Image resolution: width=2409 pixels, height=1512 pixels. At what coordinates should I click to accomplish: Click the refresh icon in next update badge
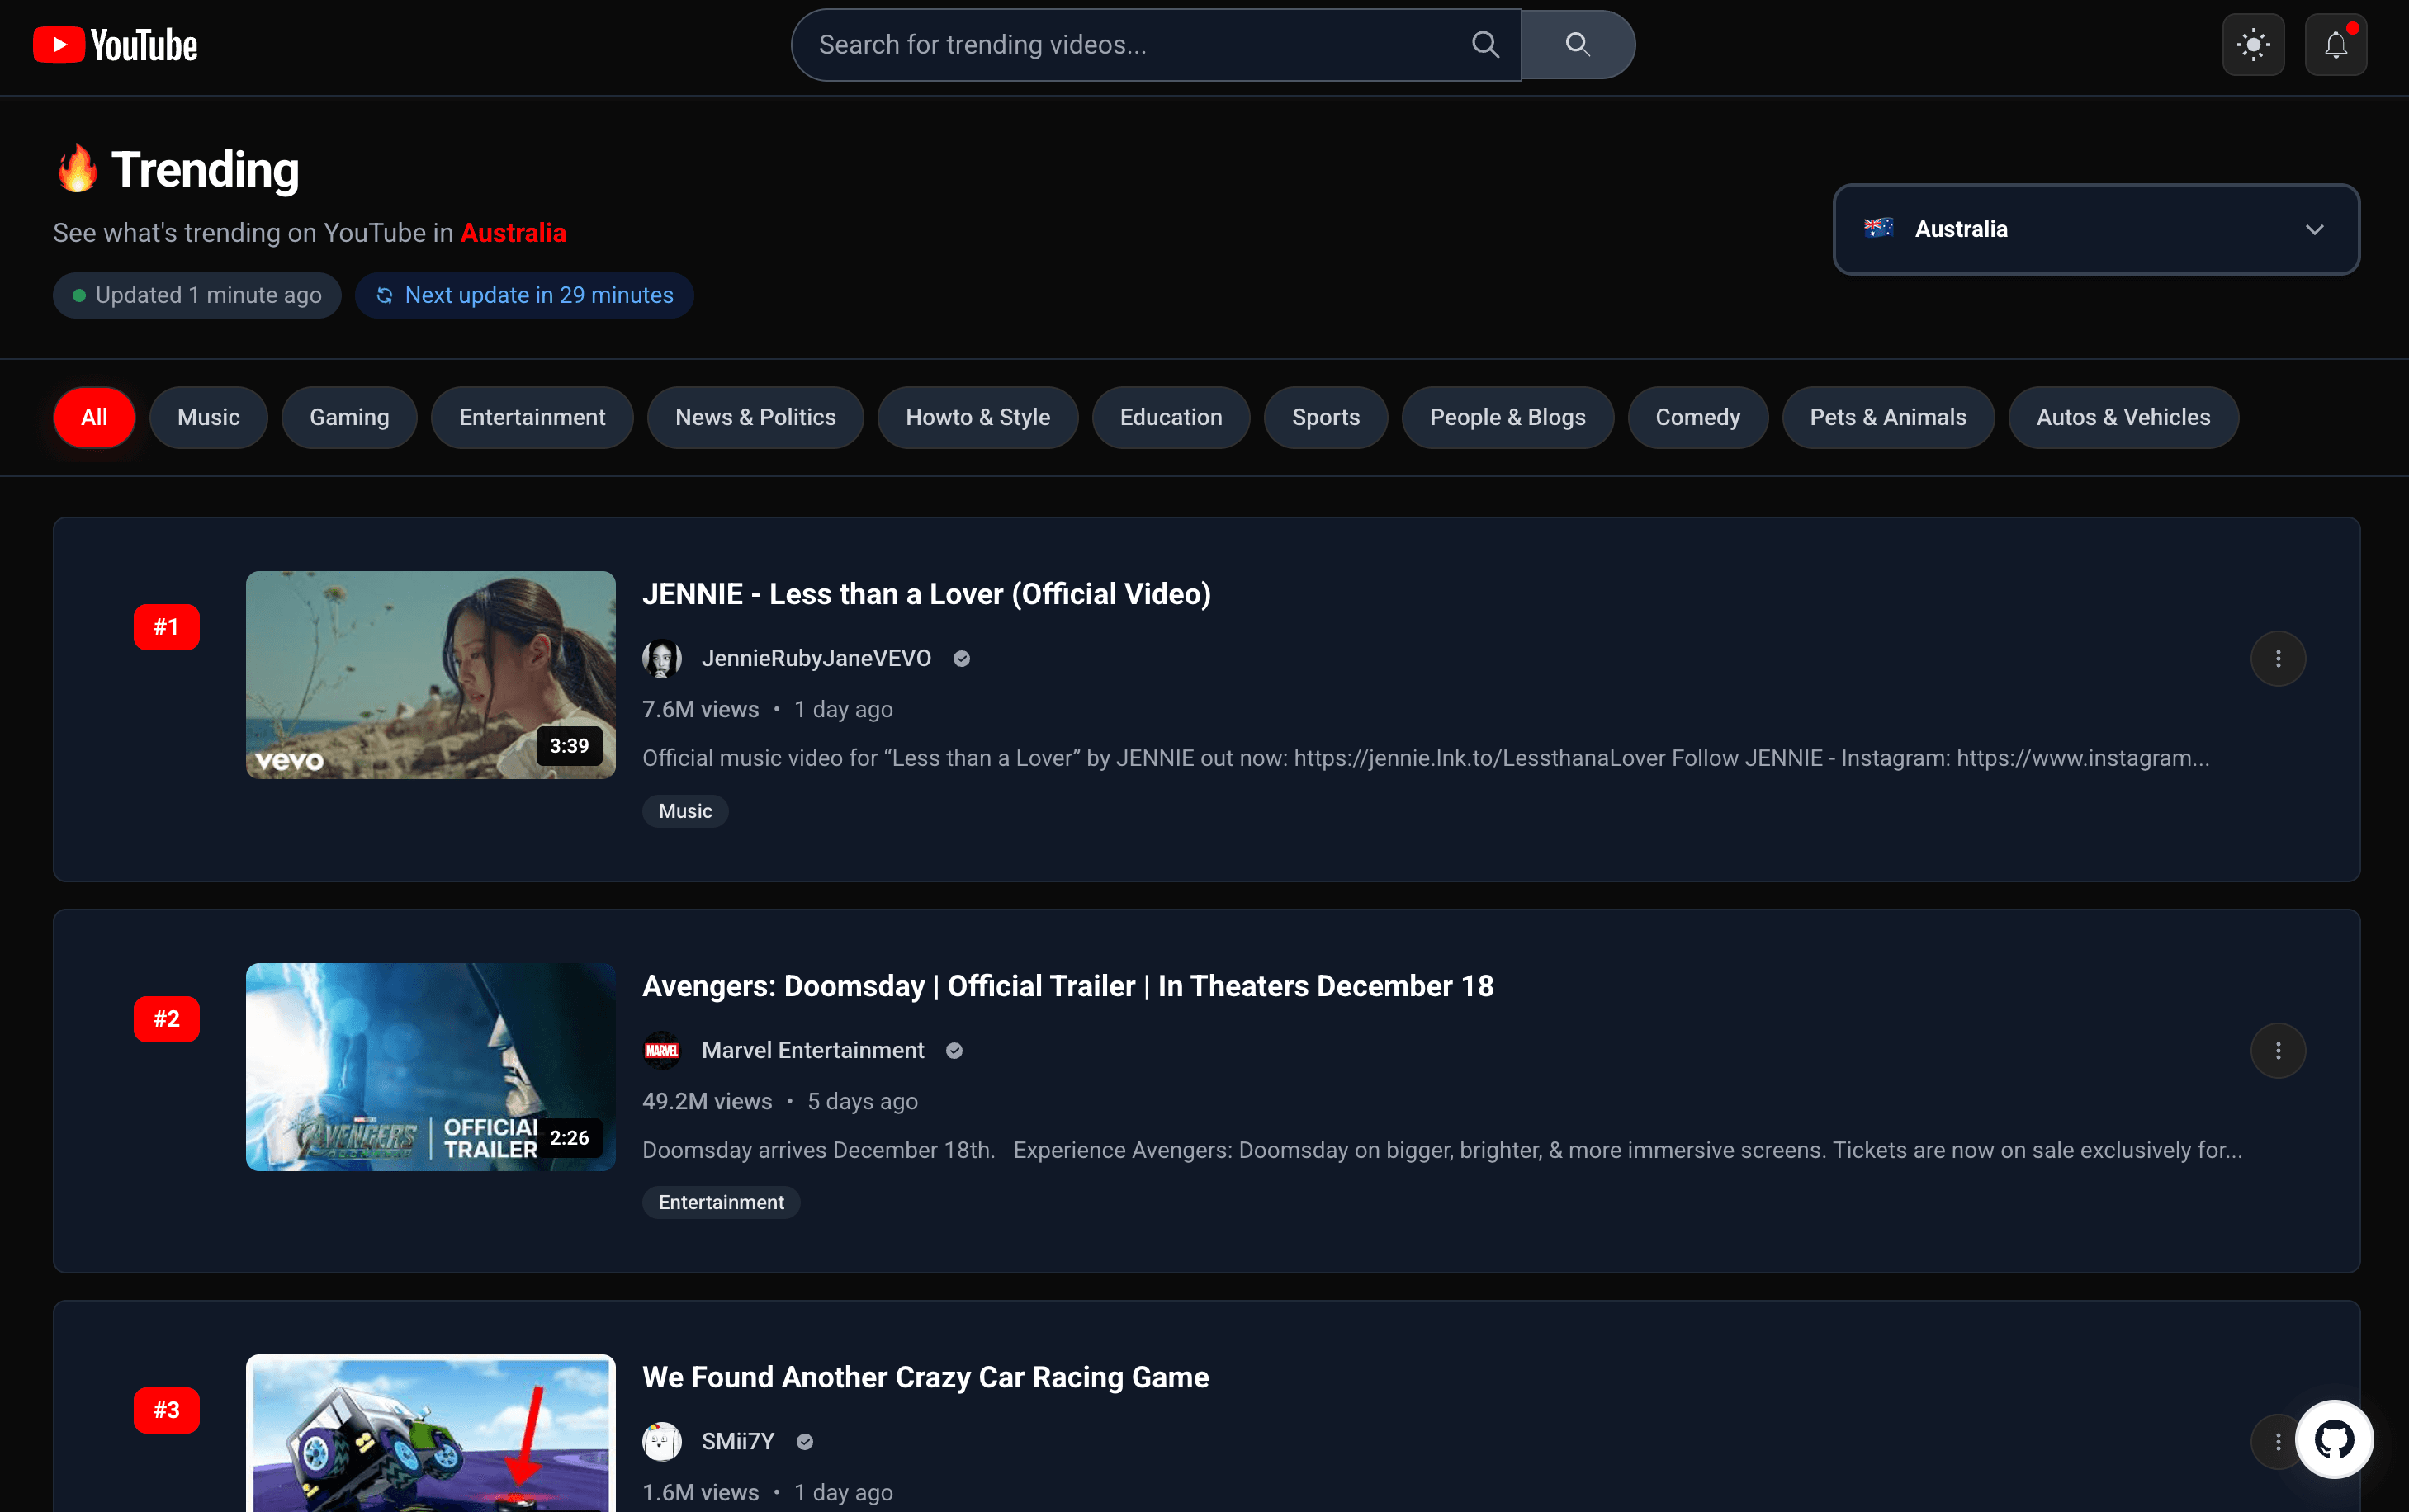pos(384,295)
